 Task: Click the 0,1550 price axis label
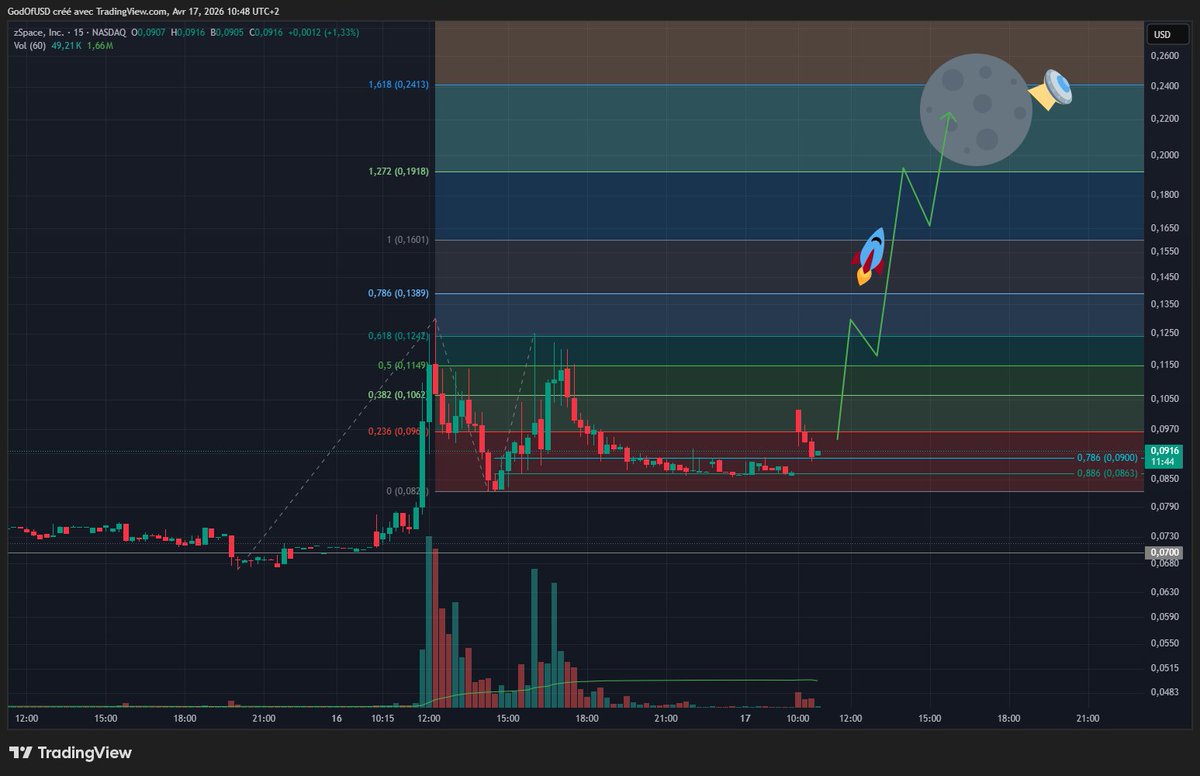click(x=1164, y=252)
